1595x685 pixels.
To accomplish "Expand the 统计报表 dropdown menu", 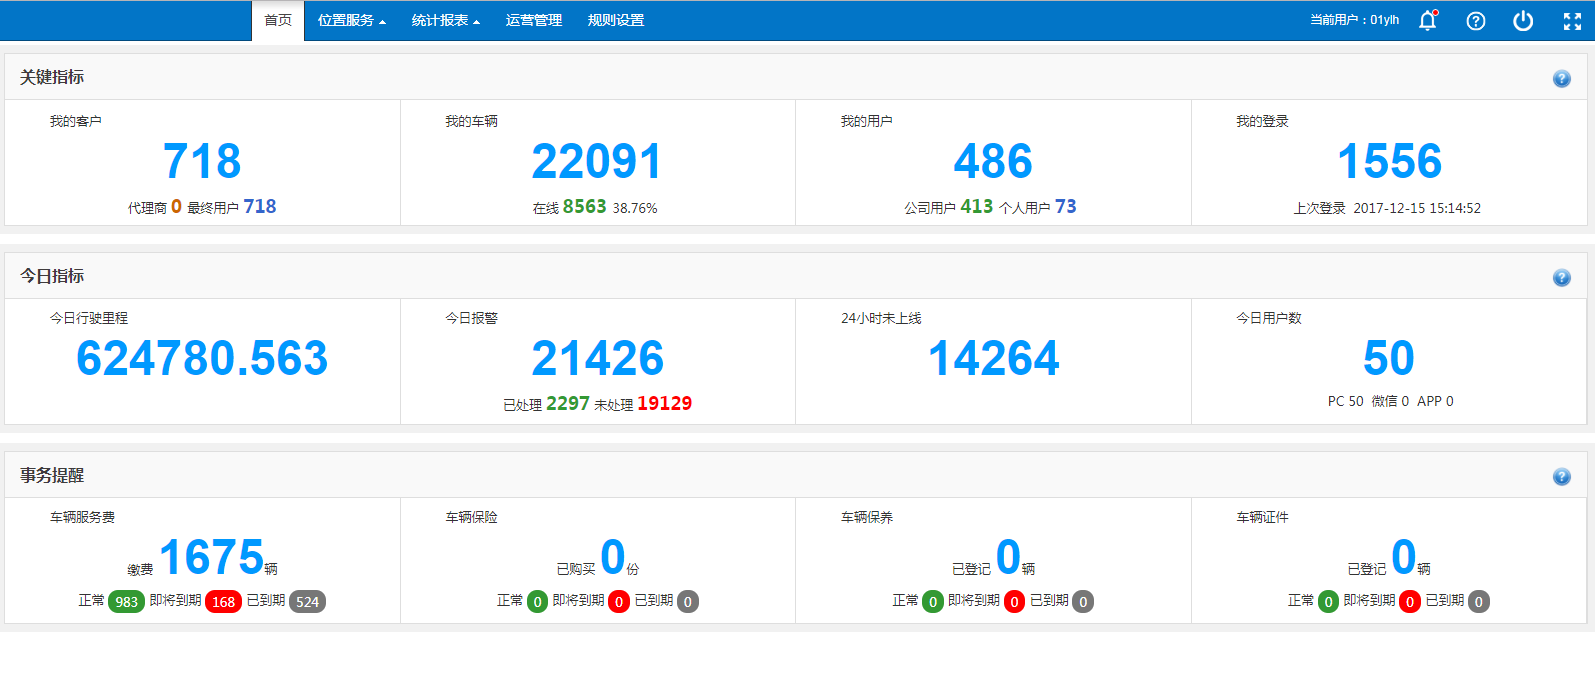I will click(445, 20).
